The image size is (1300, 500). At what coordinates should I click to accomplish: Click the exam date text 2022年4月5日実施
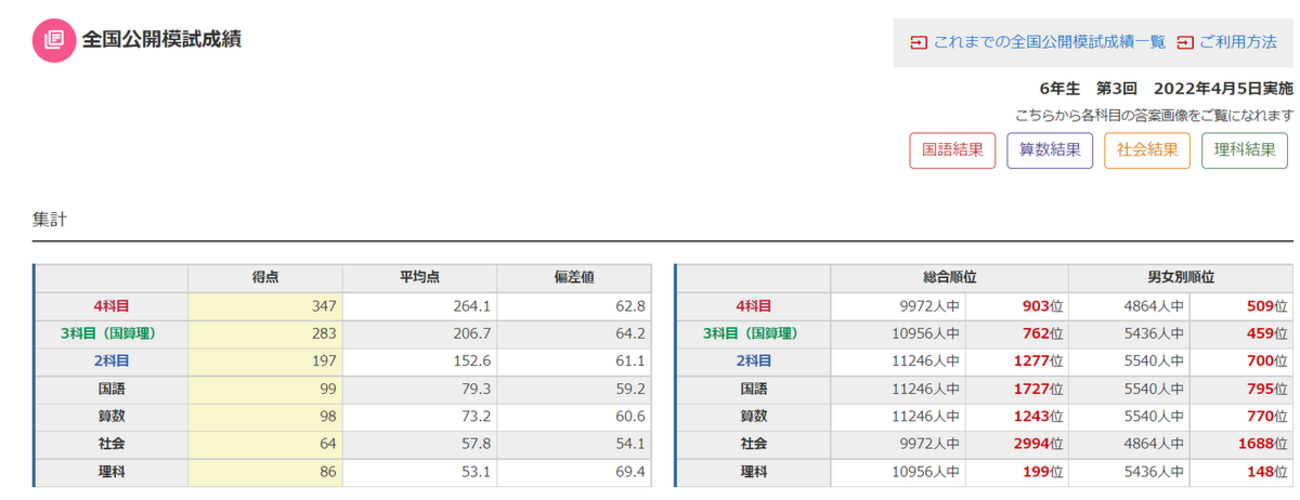click(1223, 89)
